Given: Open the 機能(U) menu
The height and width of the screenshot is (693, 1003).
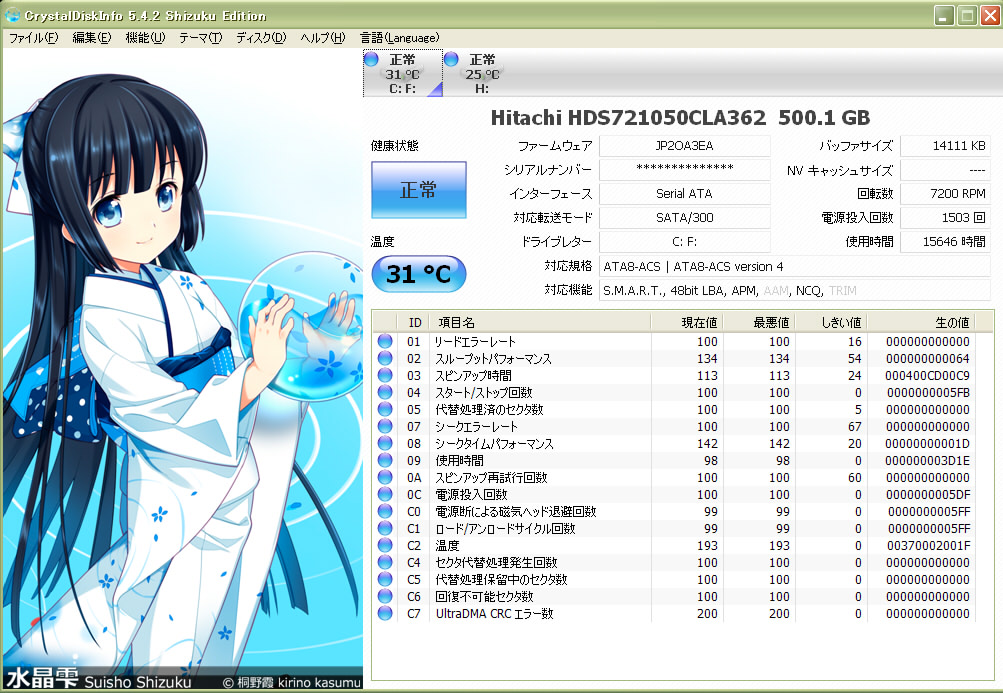Looking at the screenshot, I should pyautogui.click(x=145, y=38).
